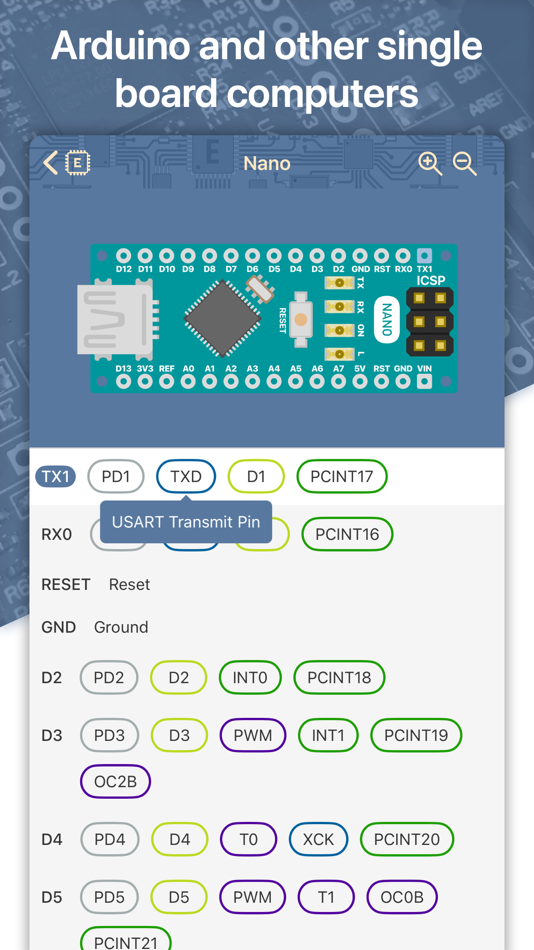The height and width of the screenshot is (950, 534).
Task: Tap the T0 tag in D4 row
Action: click(x=249, y=839)
